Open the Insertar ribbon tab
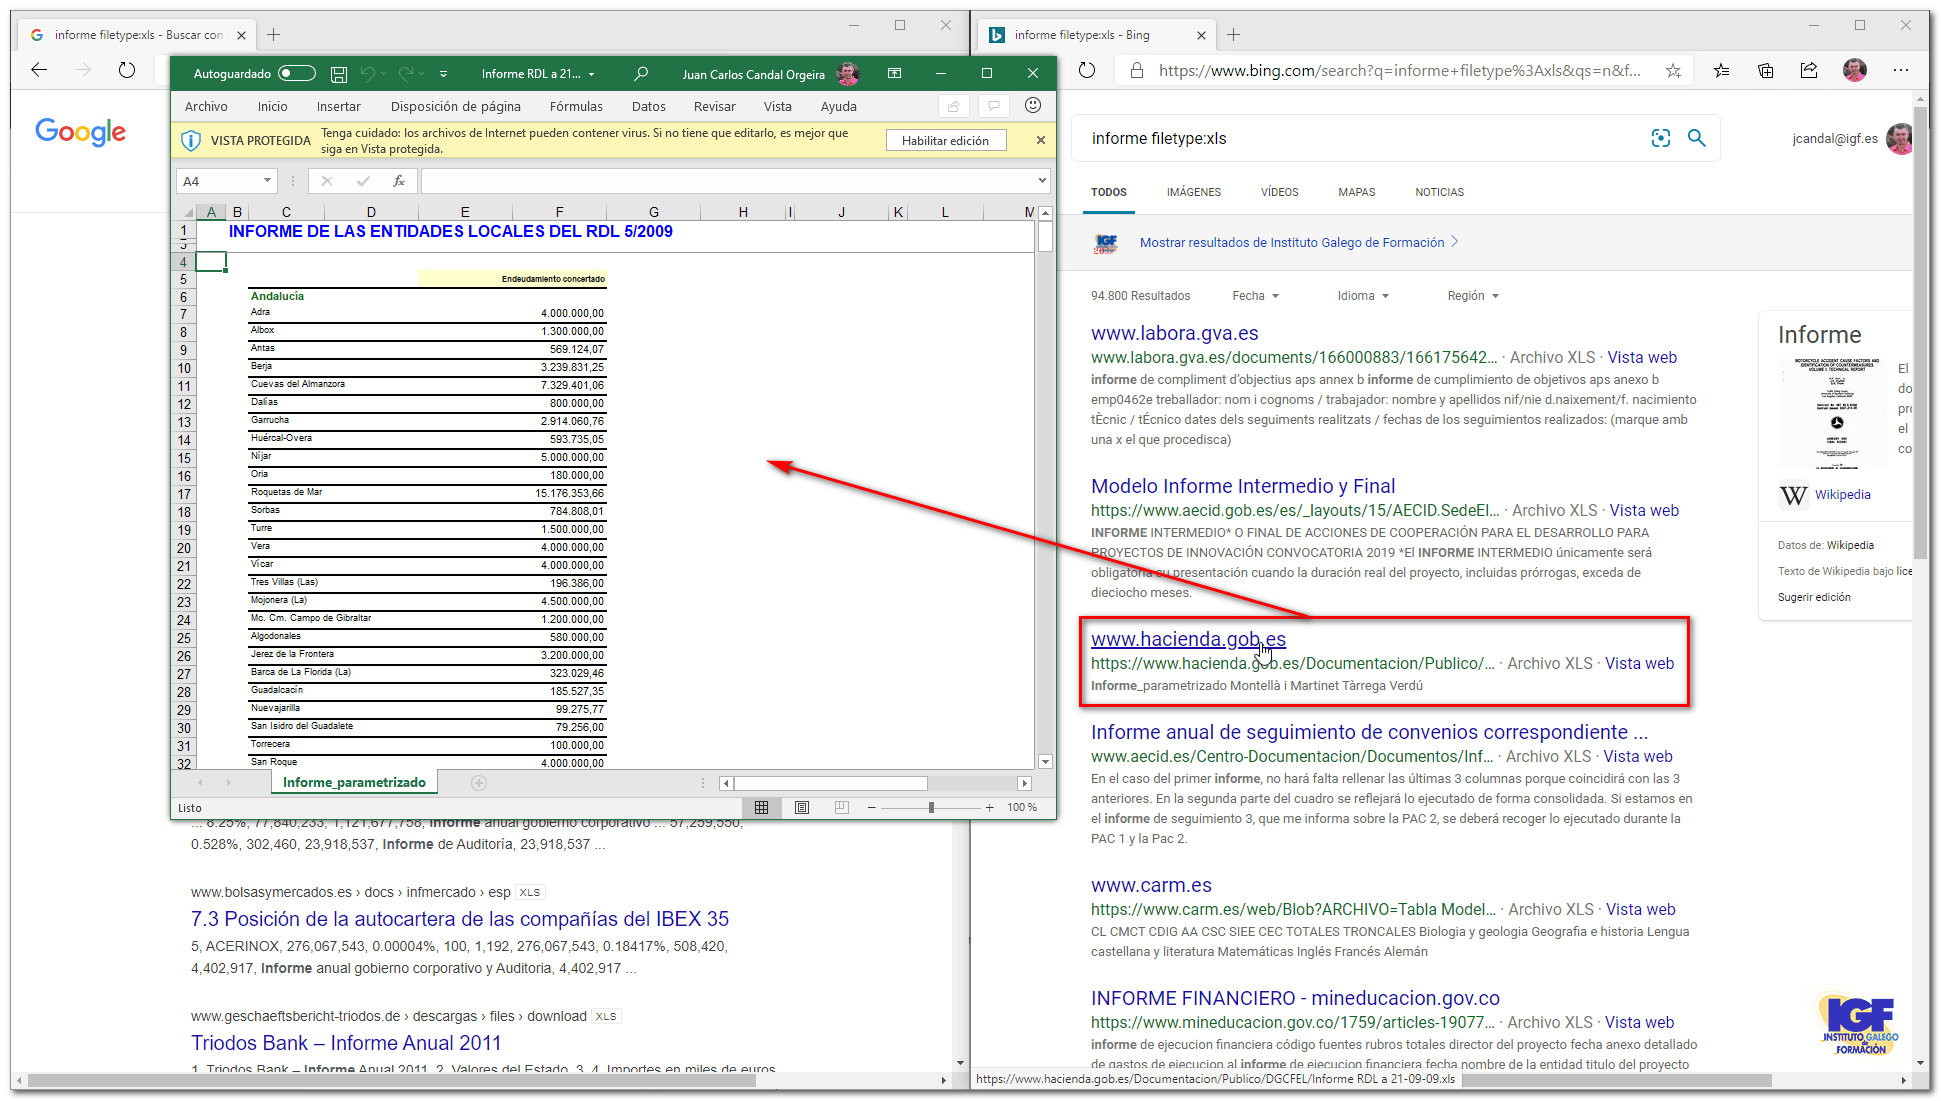 point(339,106)
